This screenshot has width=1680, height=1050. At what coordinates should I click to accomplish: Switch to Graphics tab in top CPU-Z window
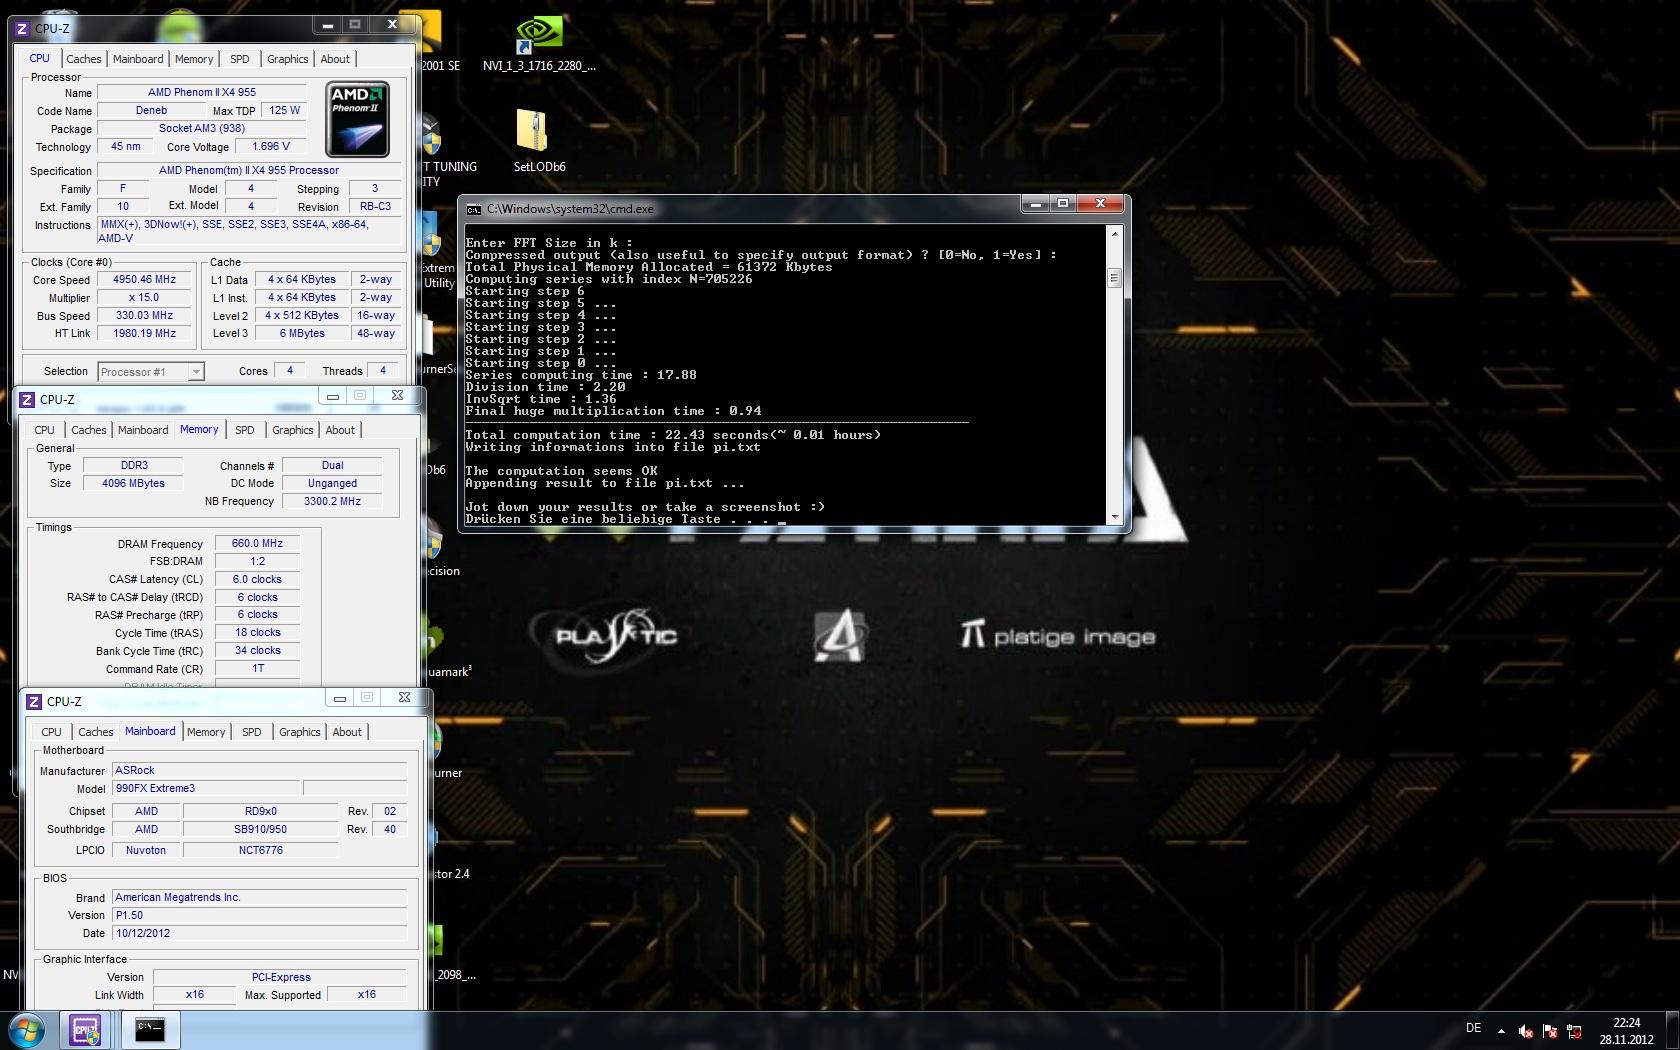288,59
